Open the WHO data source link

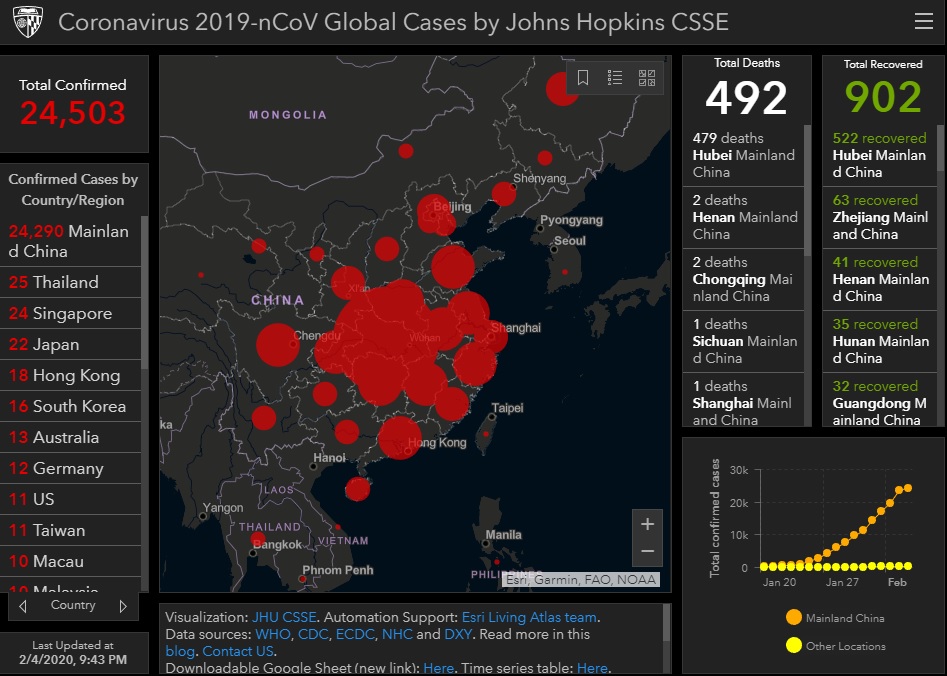[272, 634]
